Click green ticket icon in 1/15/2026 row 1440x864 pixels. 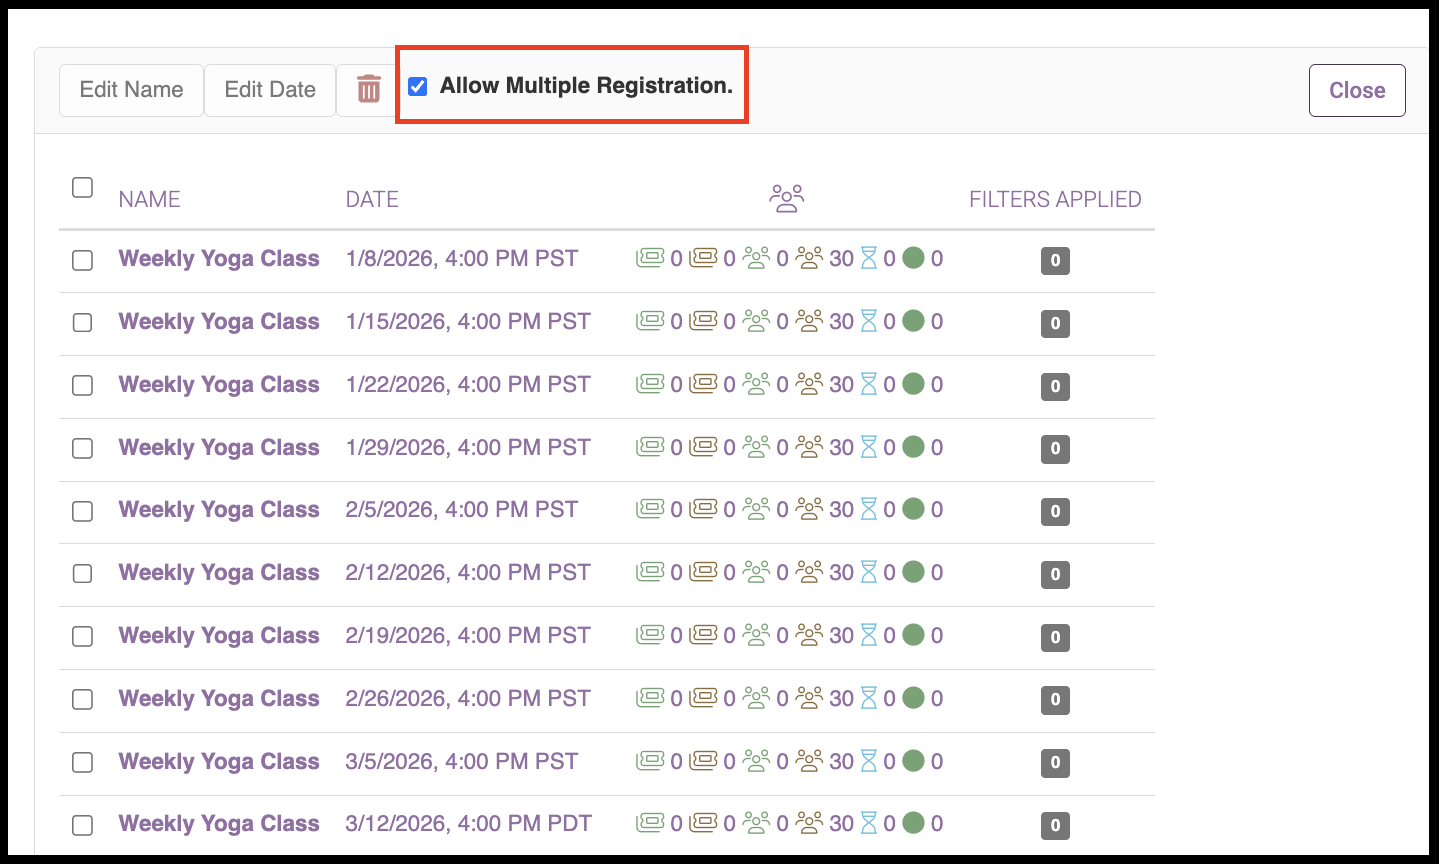point(650,322)
